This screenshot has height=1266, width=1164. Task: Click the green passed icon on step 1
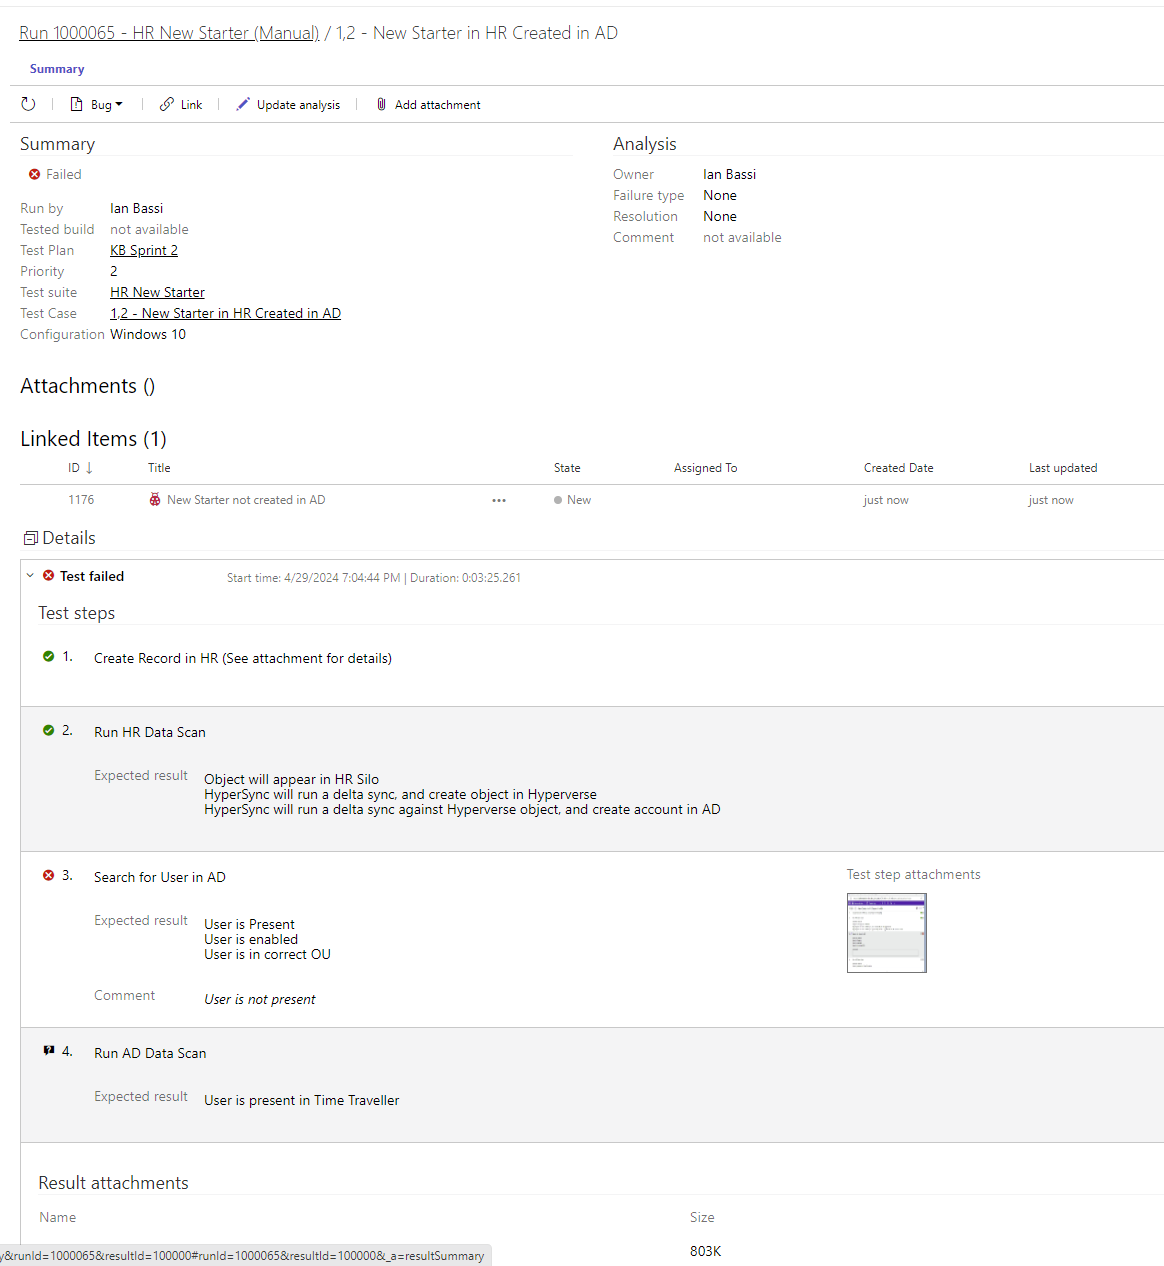(x=48, y=656)
